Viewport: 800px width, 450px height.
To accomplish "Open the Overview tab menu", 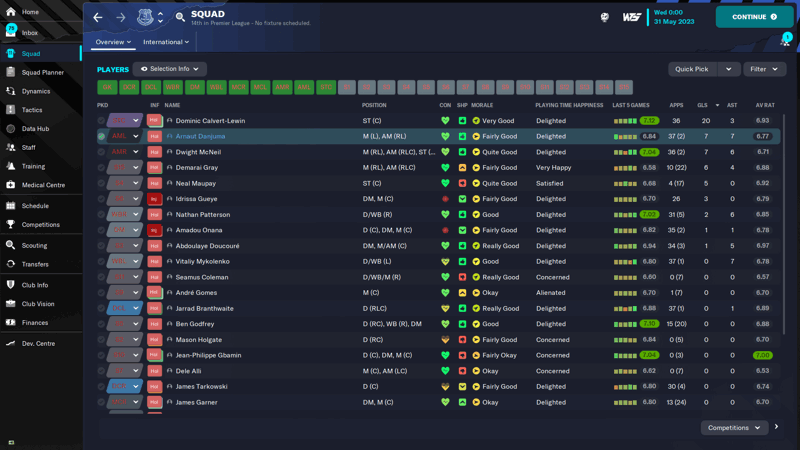I will click(x=113, y=42).
